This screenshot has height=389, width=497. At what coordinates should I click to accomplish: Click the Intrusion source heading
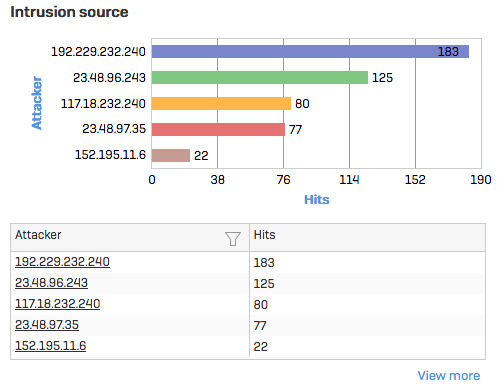[69, 12]
